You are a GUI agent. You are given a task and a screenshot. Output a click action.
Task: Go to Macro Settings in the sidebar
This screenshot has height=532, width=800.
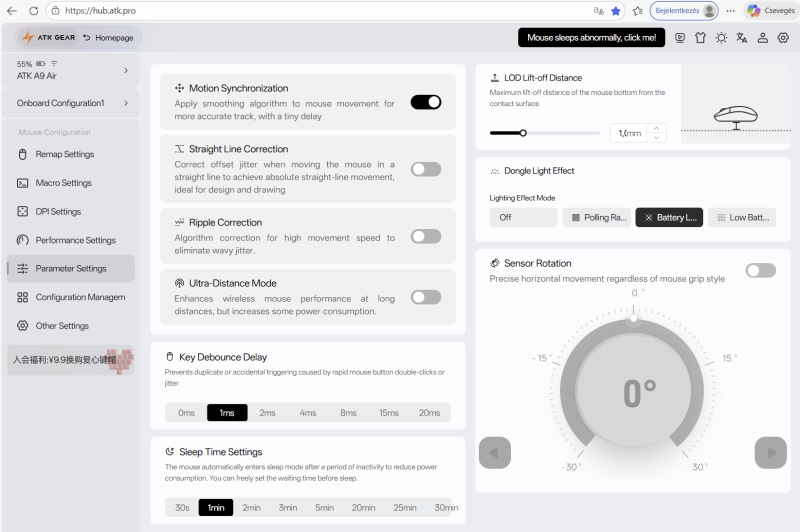(63, 183)
